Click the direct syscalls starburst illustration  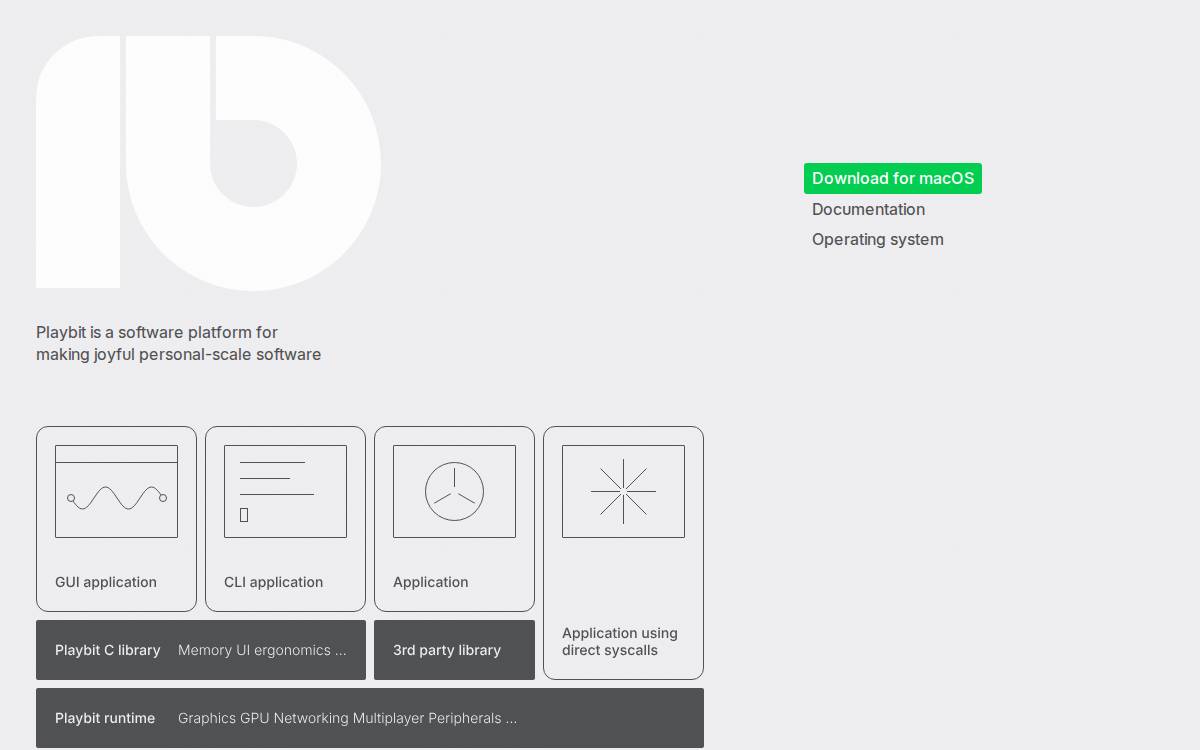(623, 491)
